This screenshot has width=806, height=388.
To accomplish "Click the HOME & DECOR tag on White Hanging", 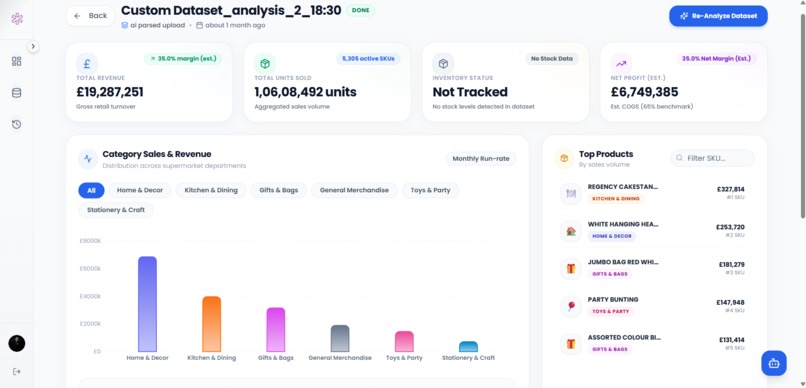I will 612,236.
